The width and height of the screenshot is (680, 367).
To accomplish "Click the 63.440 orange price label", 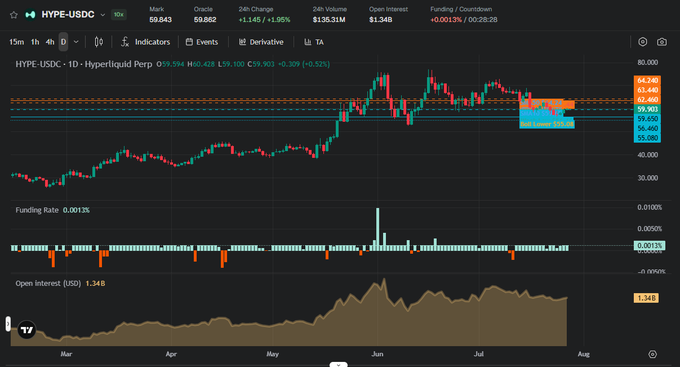I will [647, 90].
